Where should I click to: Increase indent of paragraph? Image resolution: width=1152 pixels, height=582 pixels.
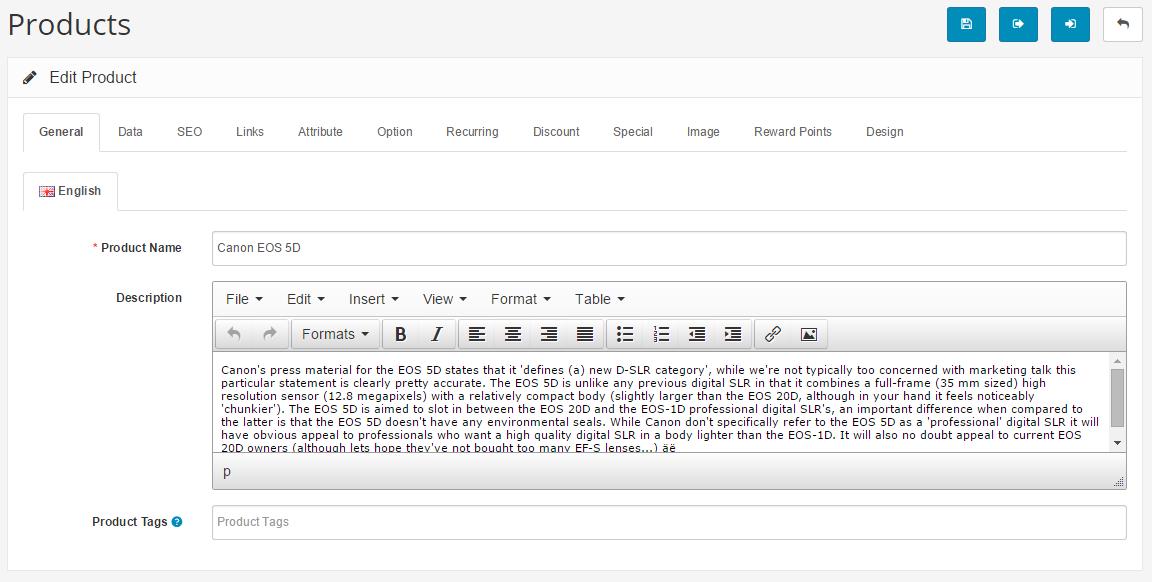(x=733, y=334)
